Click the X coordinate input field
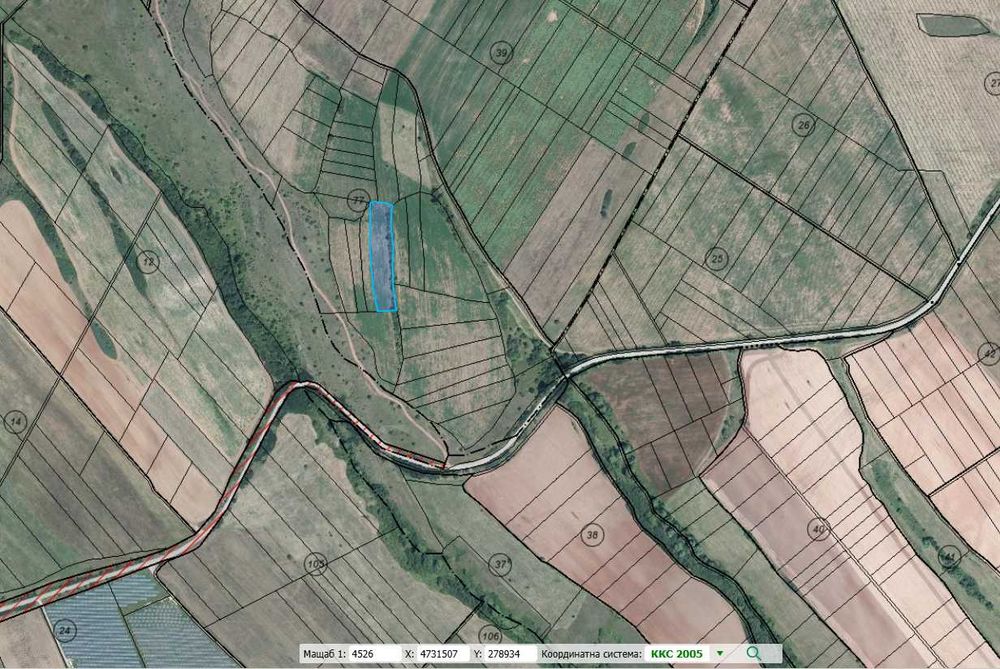Viewport: 1000px width, 669px height. [x=442, y=653]
